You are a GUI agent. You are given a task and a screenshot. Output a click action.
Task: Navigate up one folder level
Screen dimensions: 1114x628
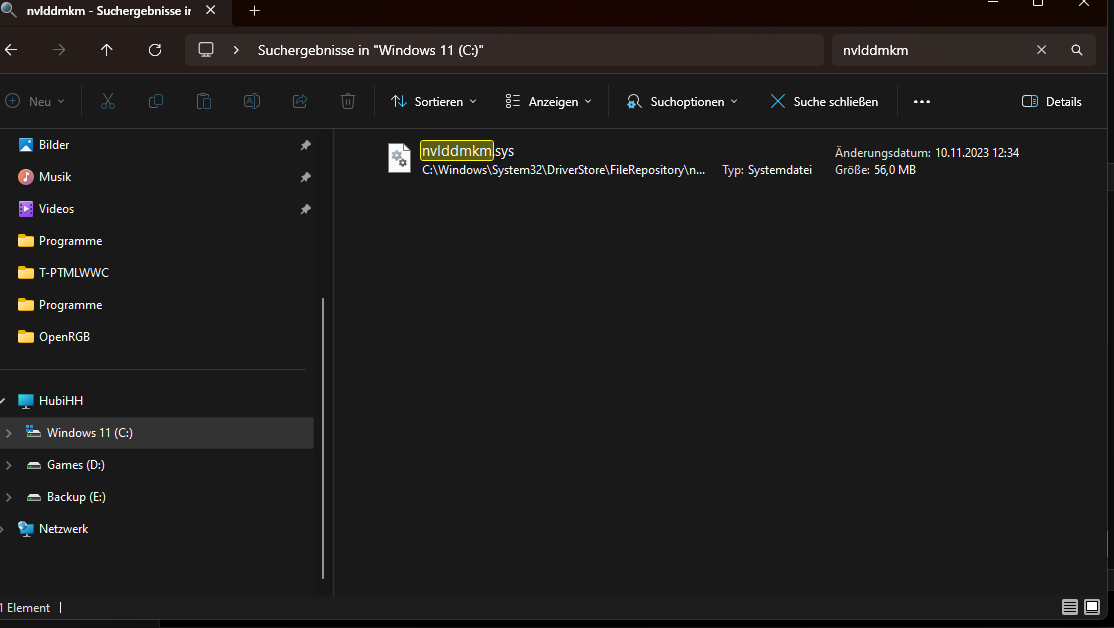(x=107, y=50)
